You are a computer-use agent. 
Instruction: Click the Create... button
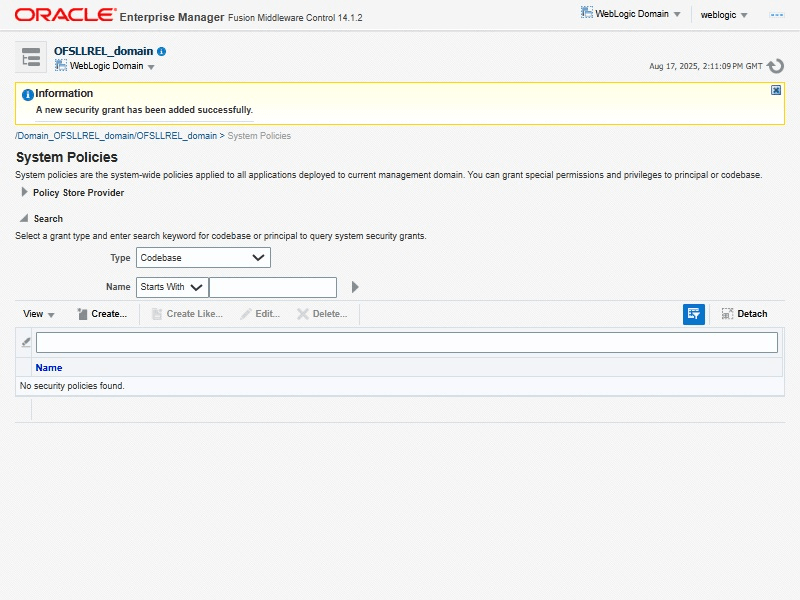click(x=102, y=314)
